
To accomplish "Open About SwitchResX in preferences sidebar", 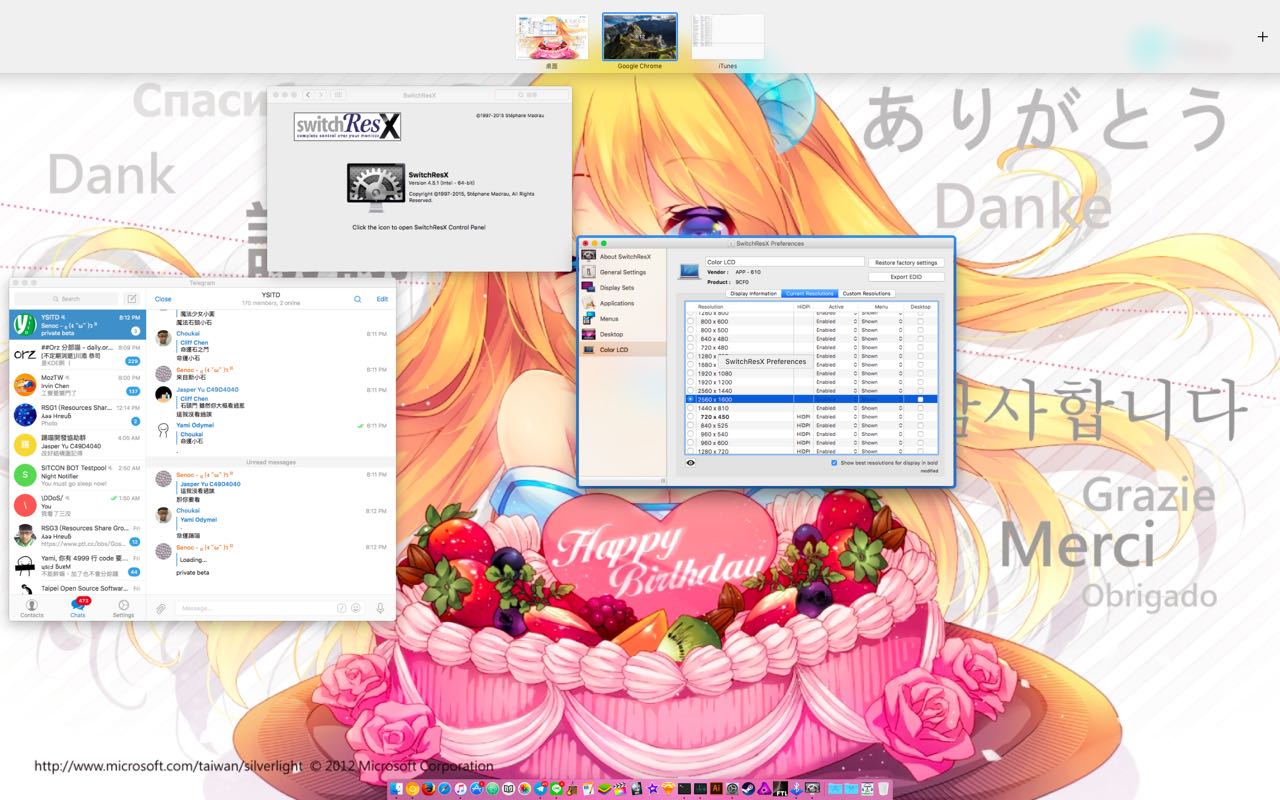I will (x=623, y=256).
